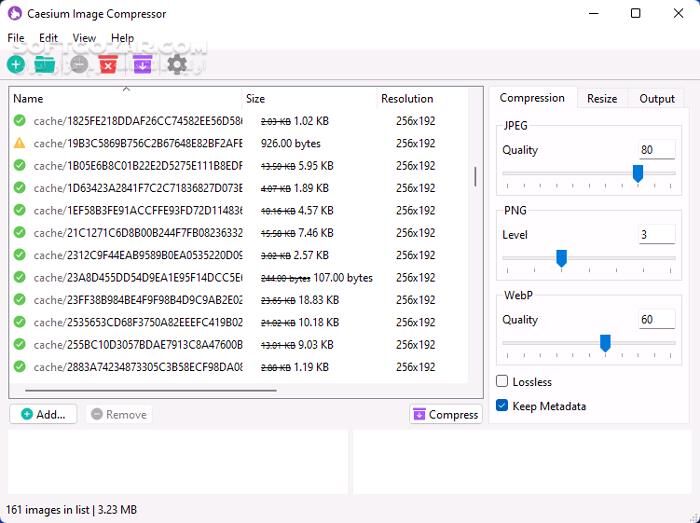Click warning icon on cache/19B3C5869B row
Screen dimensions: 700x523
click(19, 143)
